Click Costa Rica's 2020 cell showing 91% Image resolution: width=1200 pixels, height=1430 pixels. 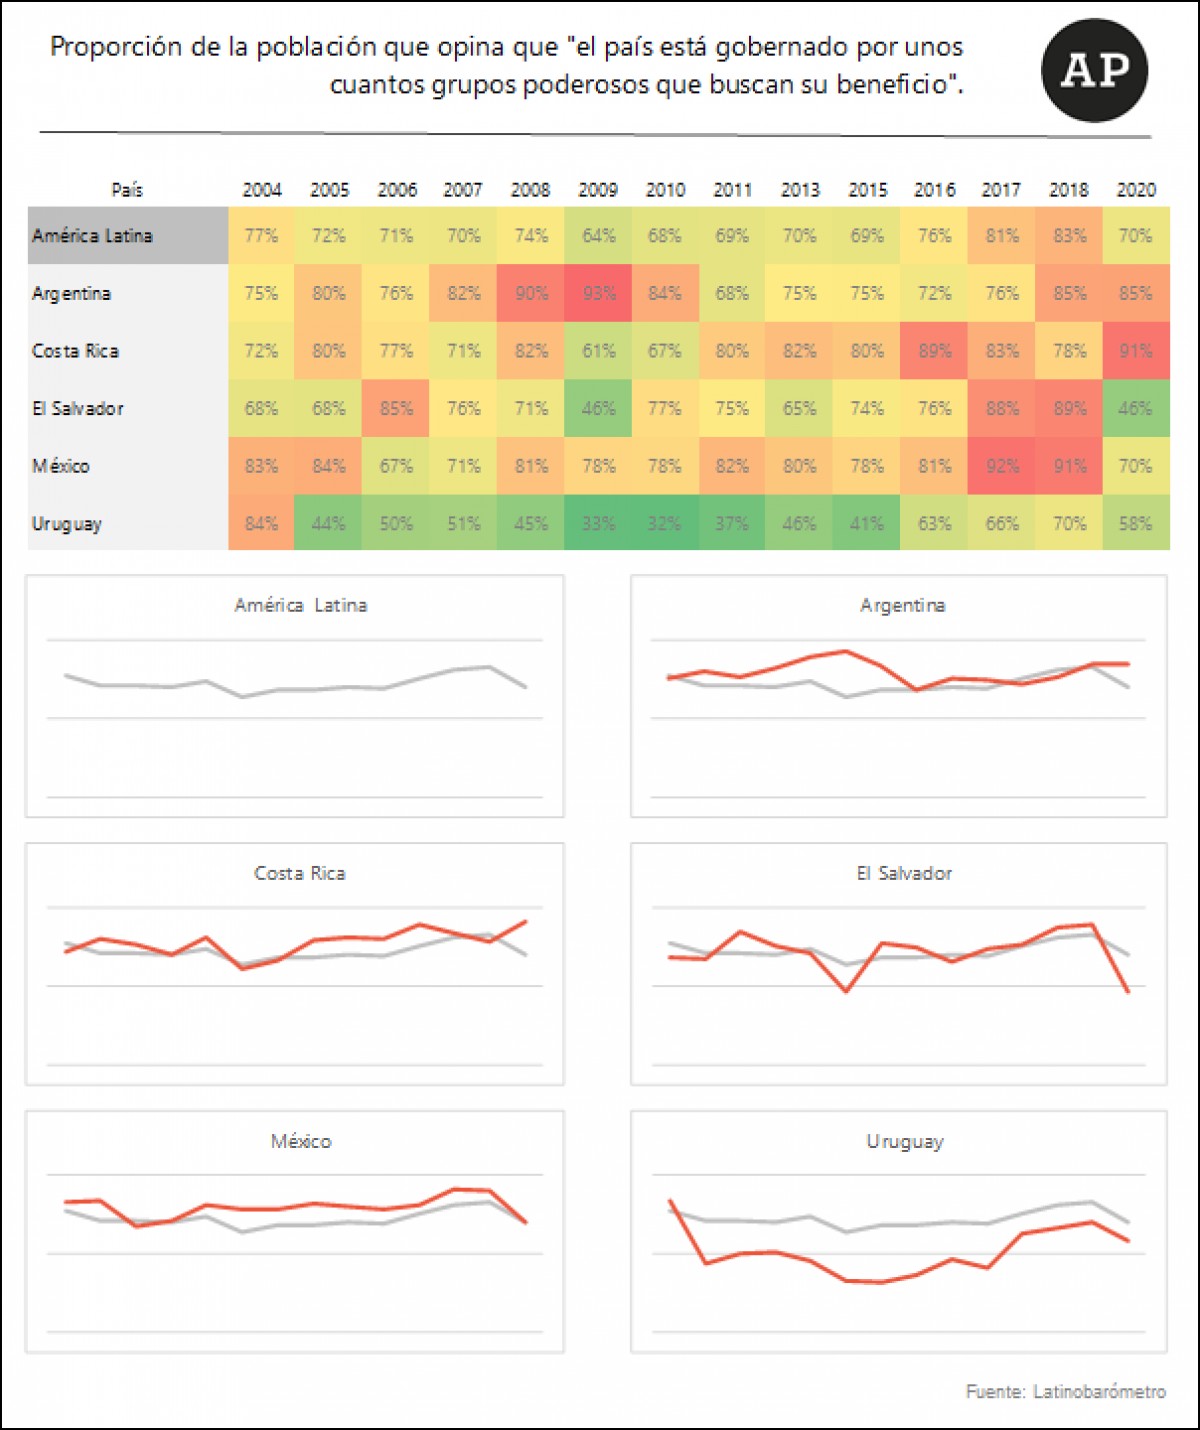tap(1136, 351)
